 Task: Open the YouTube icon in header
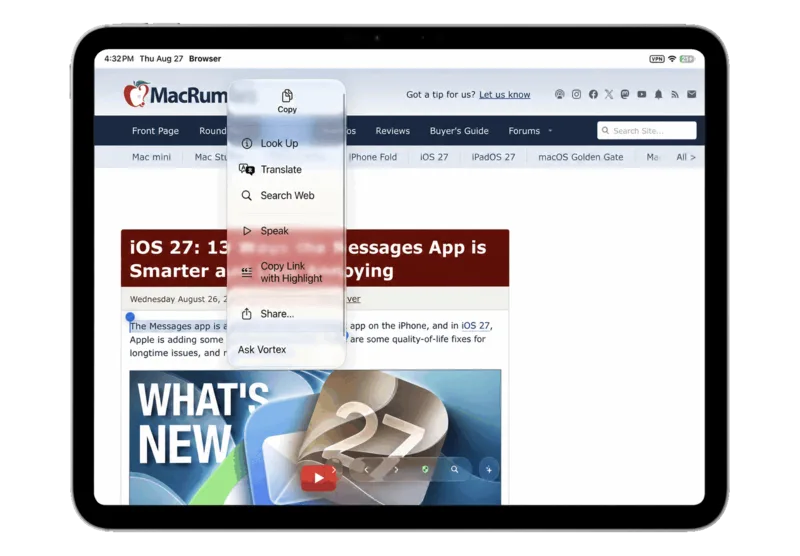tap(642, 94)
